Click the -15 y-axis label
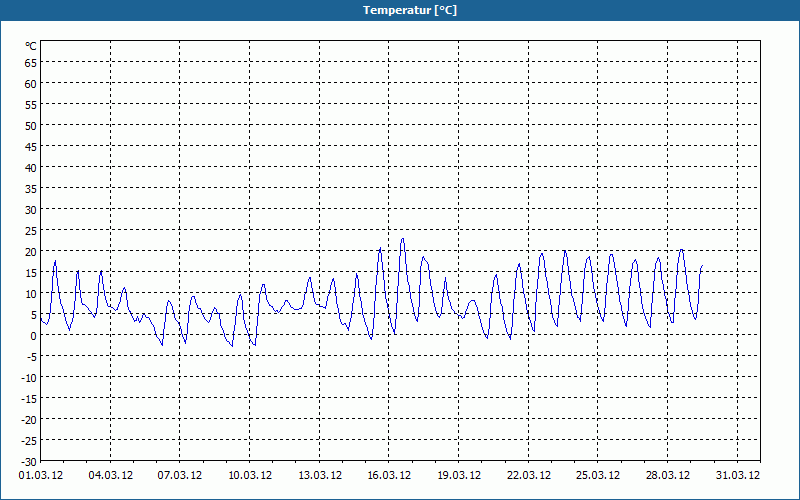This screenshot has width=800, height=500. [x=29, y=399]
